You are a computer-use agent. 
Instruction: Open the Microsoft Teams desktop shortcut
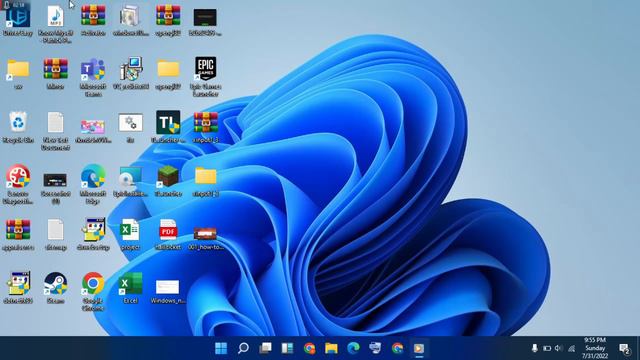pyautogui.click(x=93, y=76)
